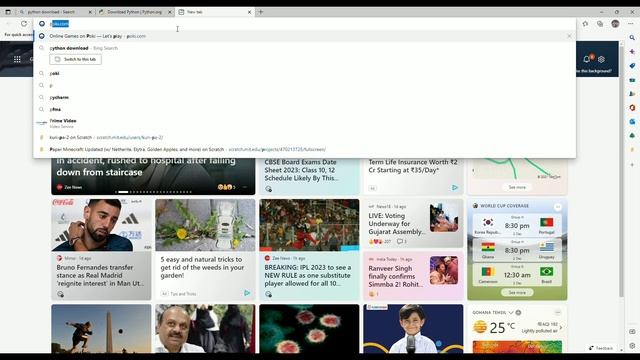Viewport: 640px width, 360px height.
Task: Open BREAKING IPL 2023 article
Action: [308, 275]
